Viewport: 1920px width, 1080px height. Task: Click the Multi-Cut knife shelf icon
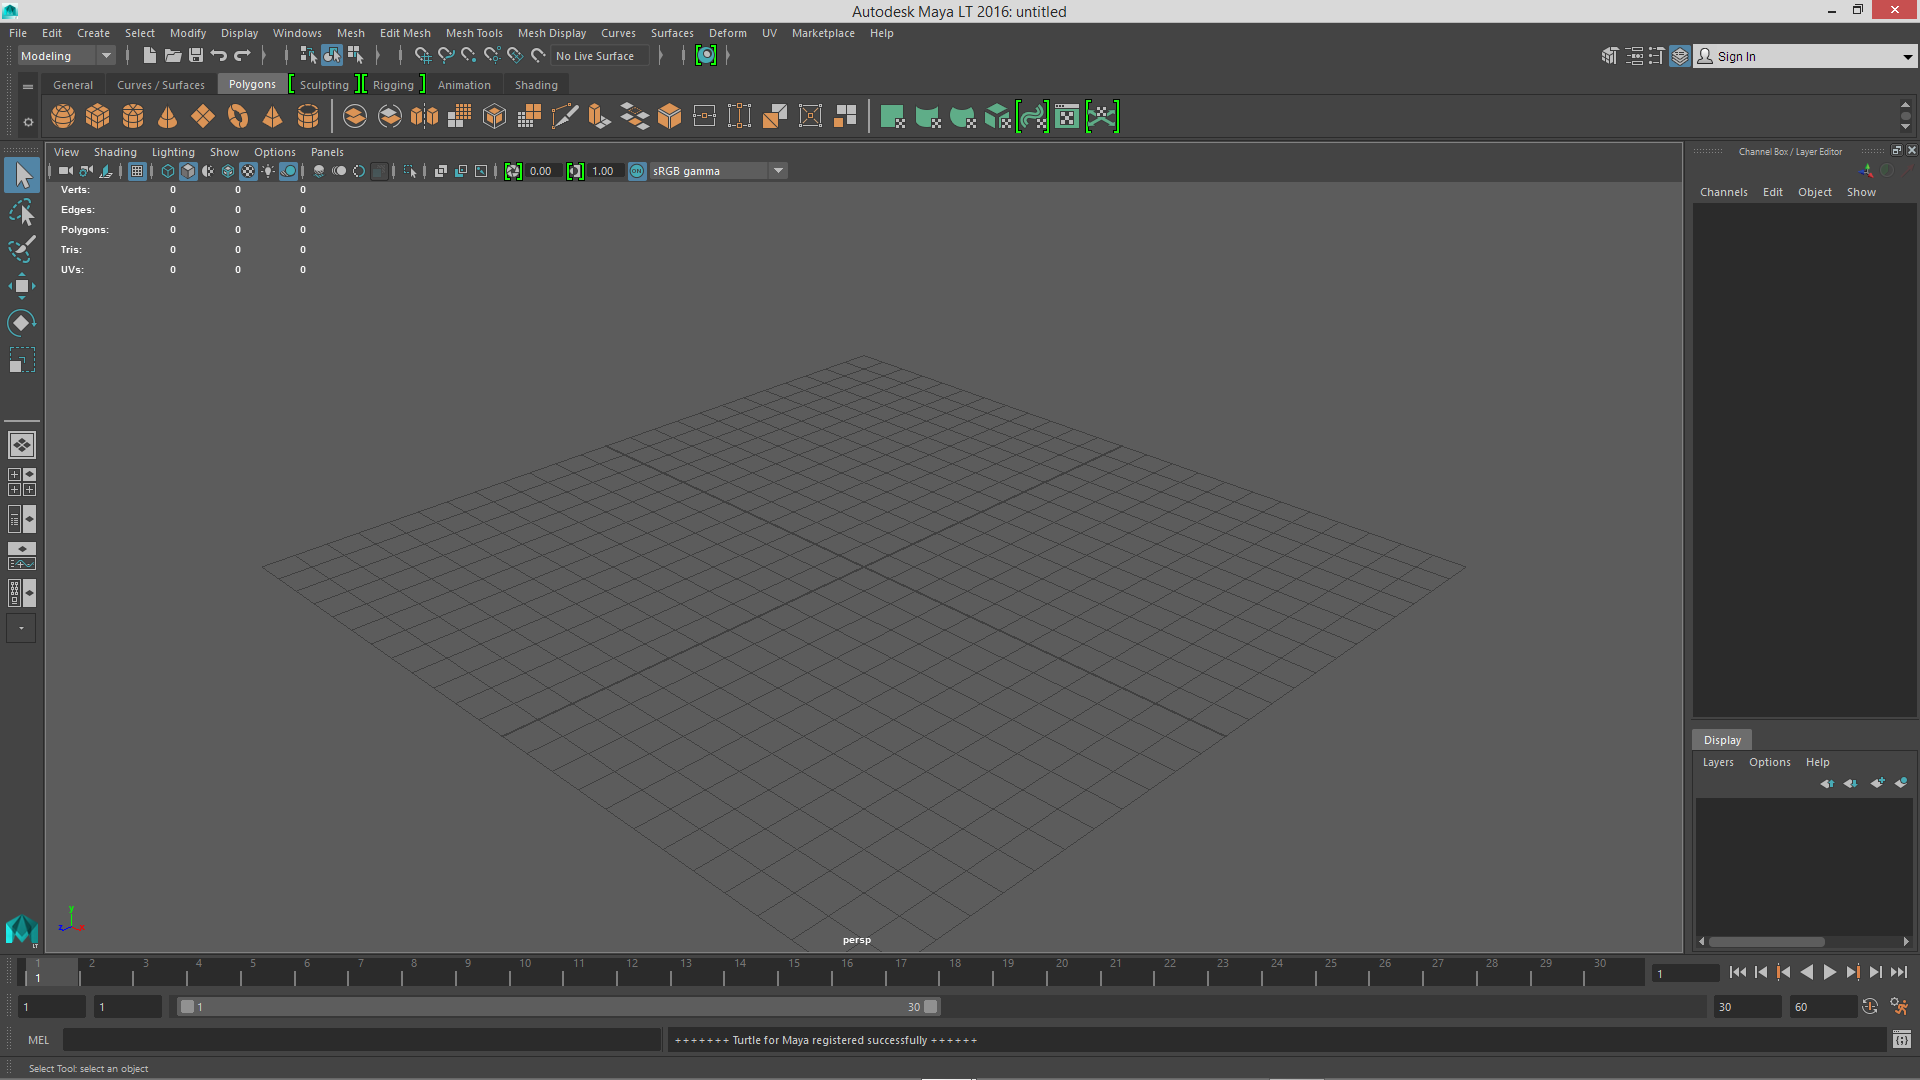tap(565, 117)
